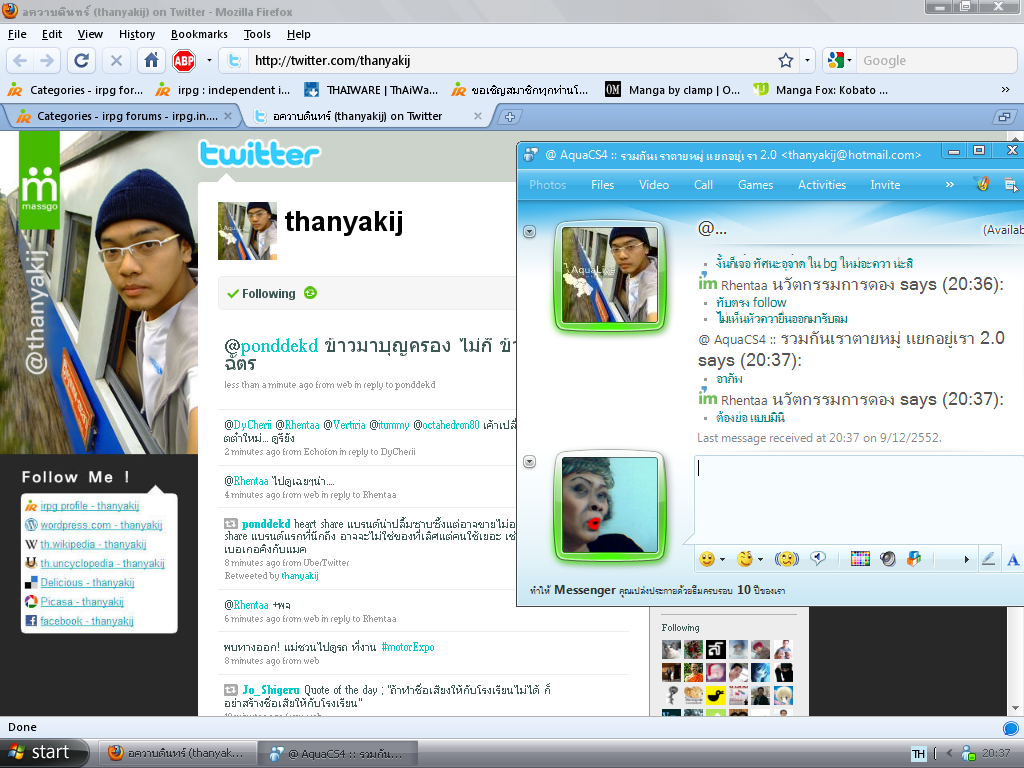Switch to AquaCS4 Messenger taskbar button
1024x768 pixels.
[338, 754]
